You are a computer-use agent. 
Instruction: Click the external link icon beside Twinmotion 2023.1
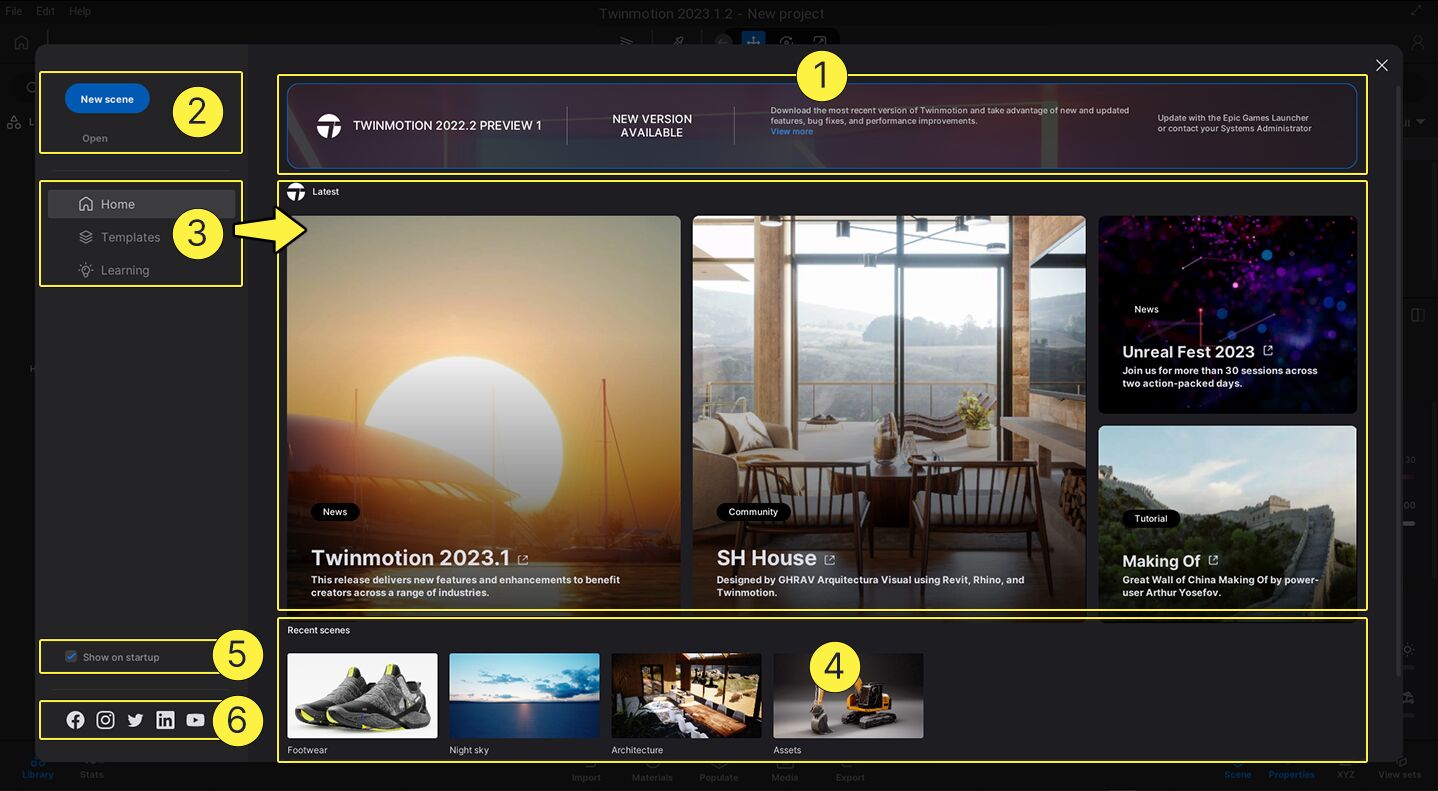click(x=523, y=560)
